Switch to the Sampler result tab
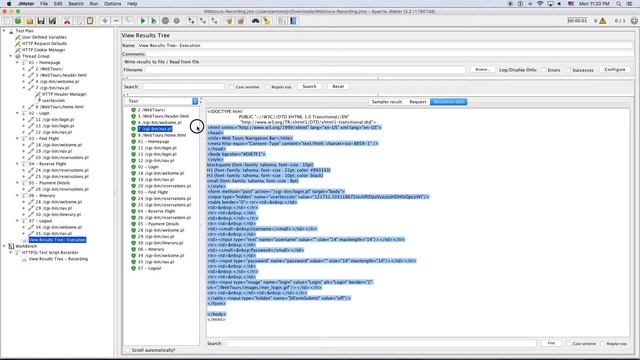This screenshot has height=360, width=640. click(x=387, y=102)
